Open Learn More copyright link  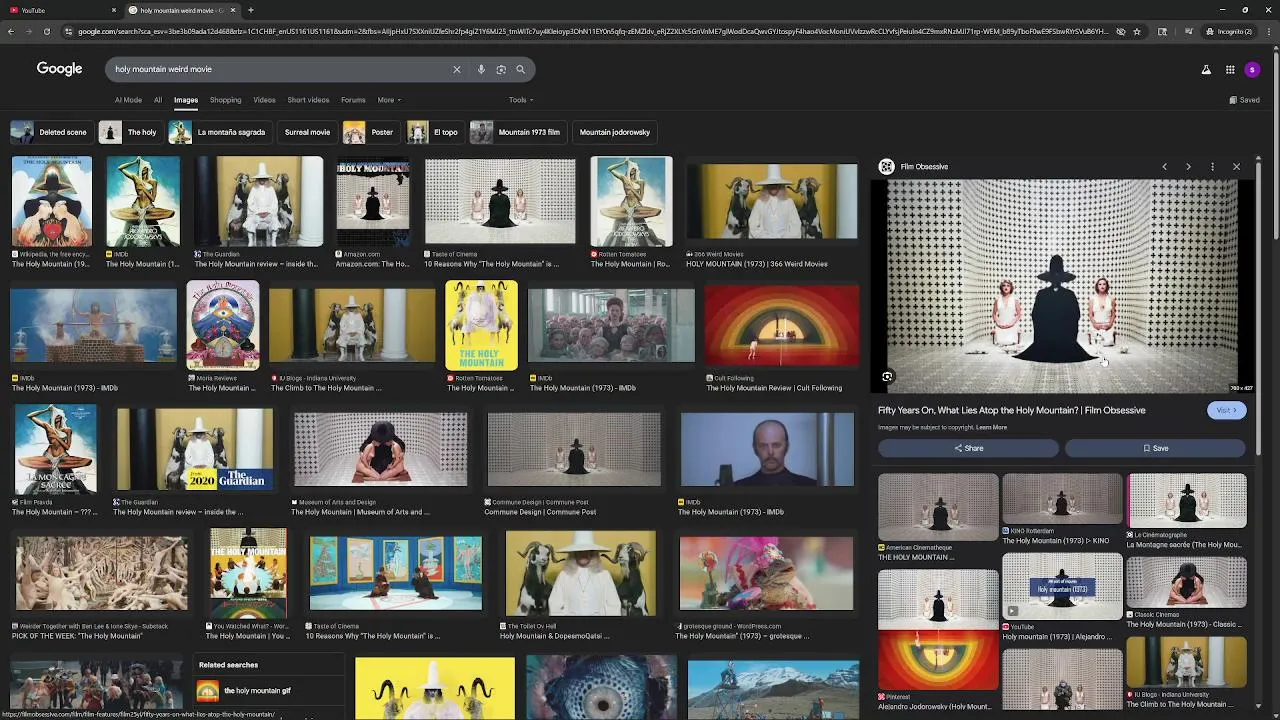(x=991, y=427)
